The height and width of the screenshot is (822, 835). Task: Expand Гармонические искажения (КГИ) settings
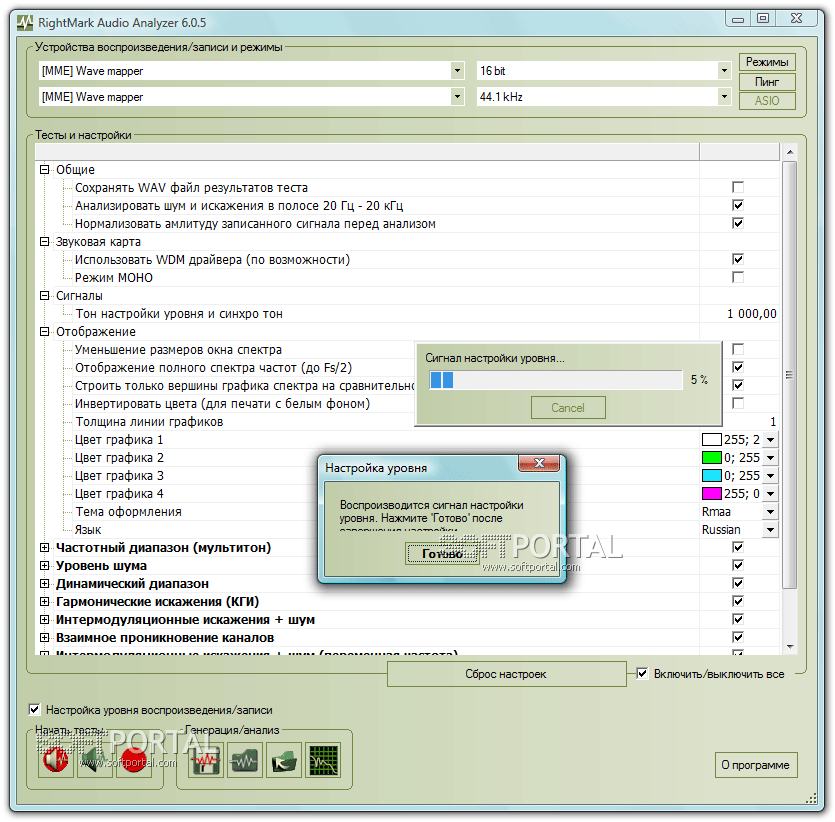pos(45,602)
